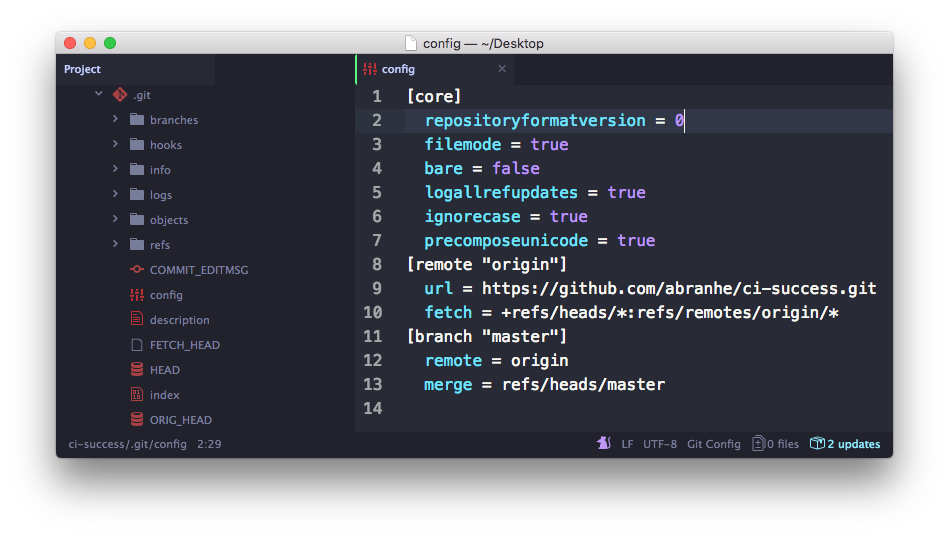
Task: Click the FETCH_HEAD file icon
Action: pyautogui.click(x=137, y=344)
